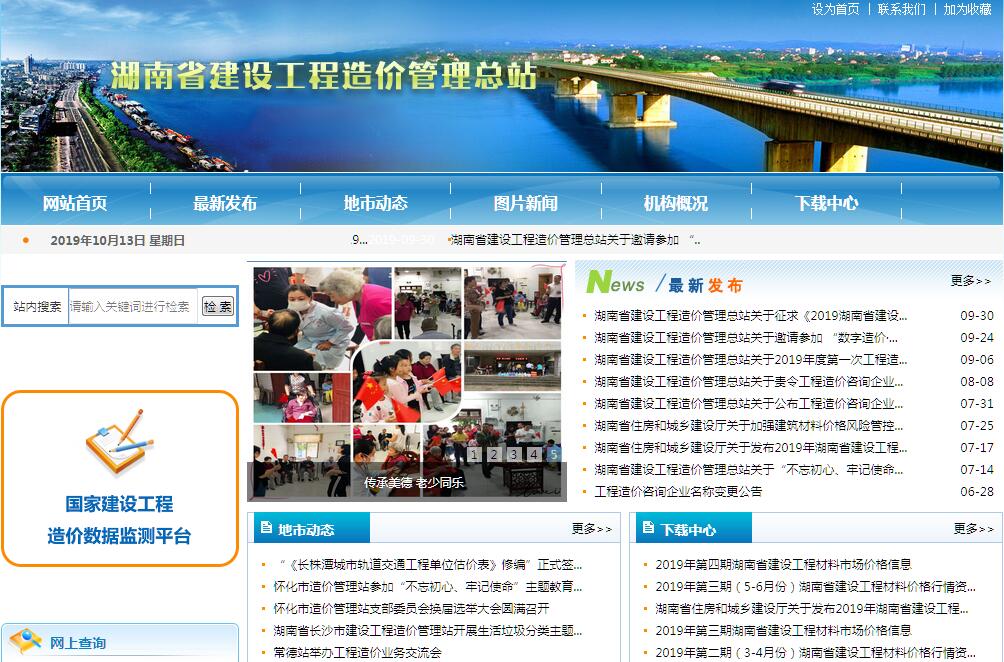Image resolution: width=1004 pixels, height=662 pixels.
Task: Jump to slide 3 in the photo carousel
Action: tap(513, 455)
